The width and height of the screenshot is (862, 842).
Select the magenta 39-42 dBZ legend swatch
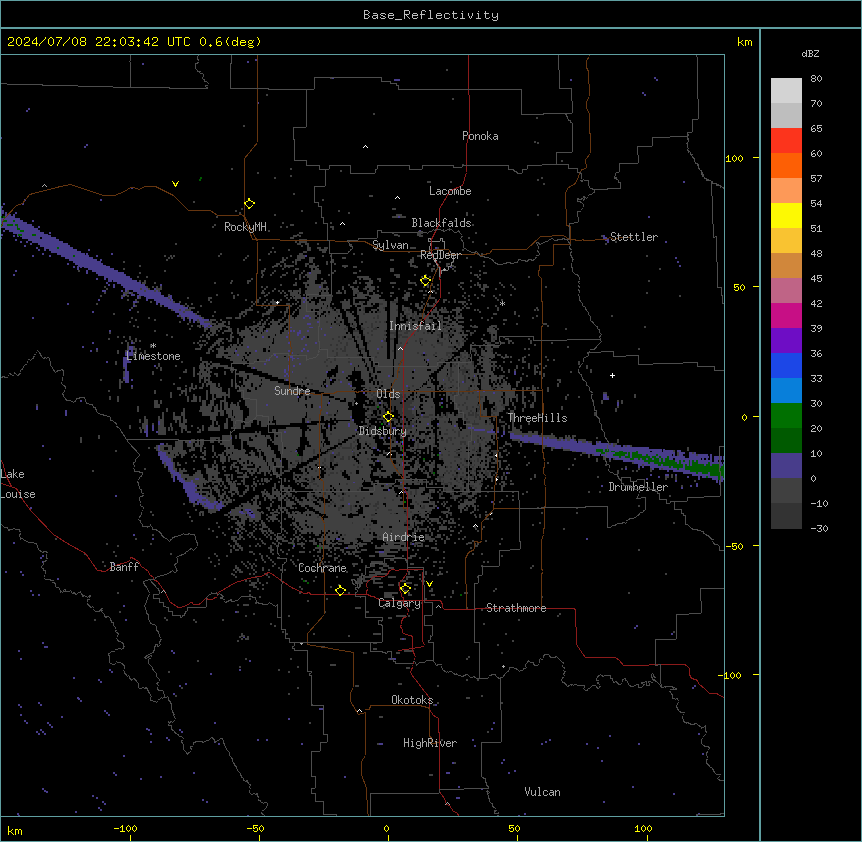(786, 315)
